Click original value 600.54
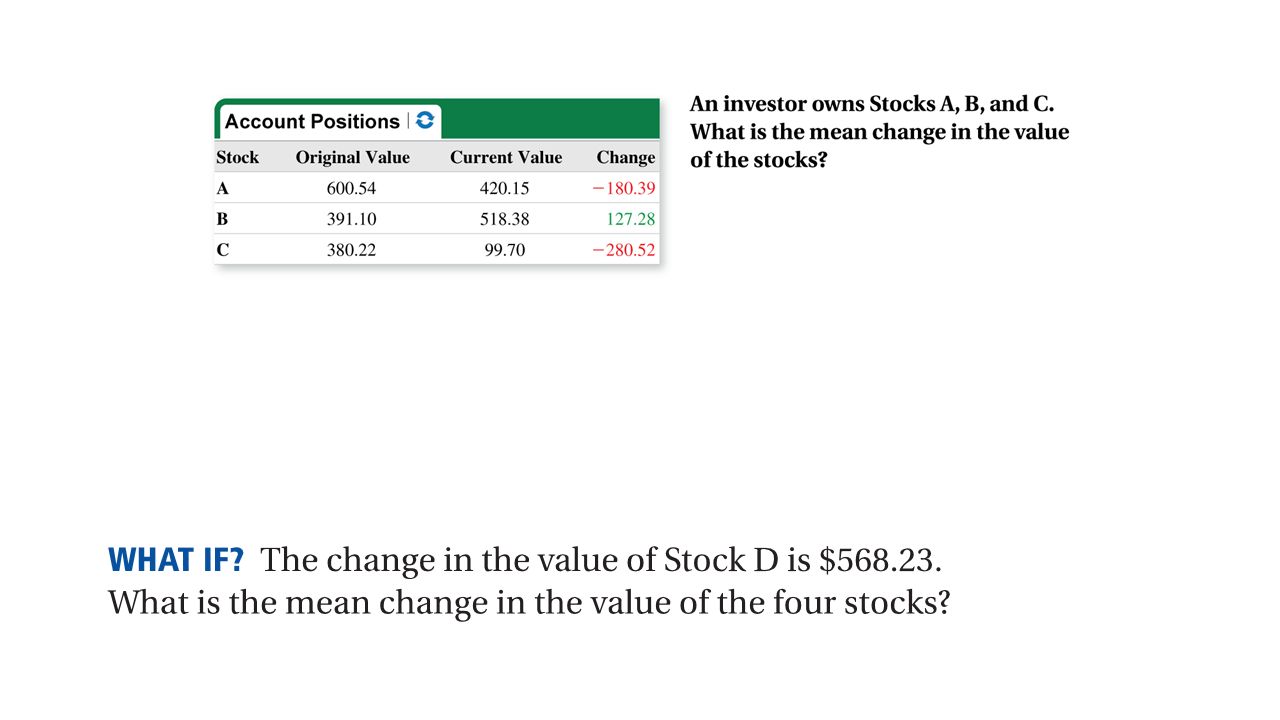 tap(352, 188)
